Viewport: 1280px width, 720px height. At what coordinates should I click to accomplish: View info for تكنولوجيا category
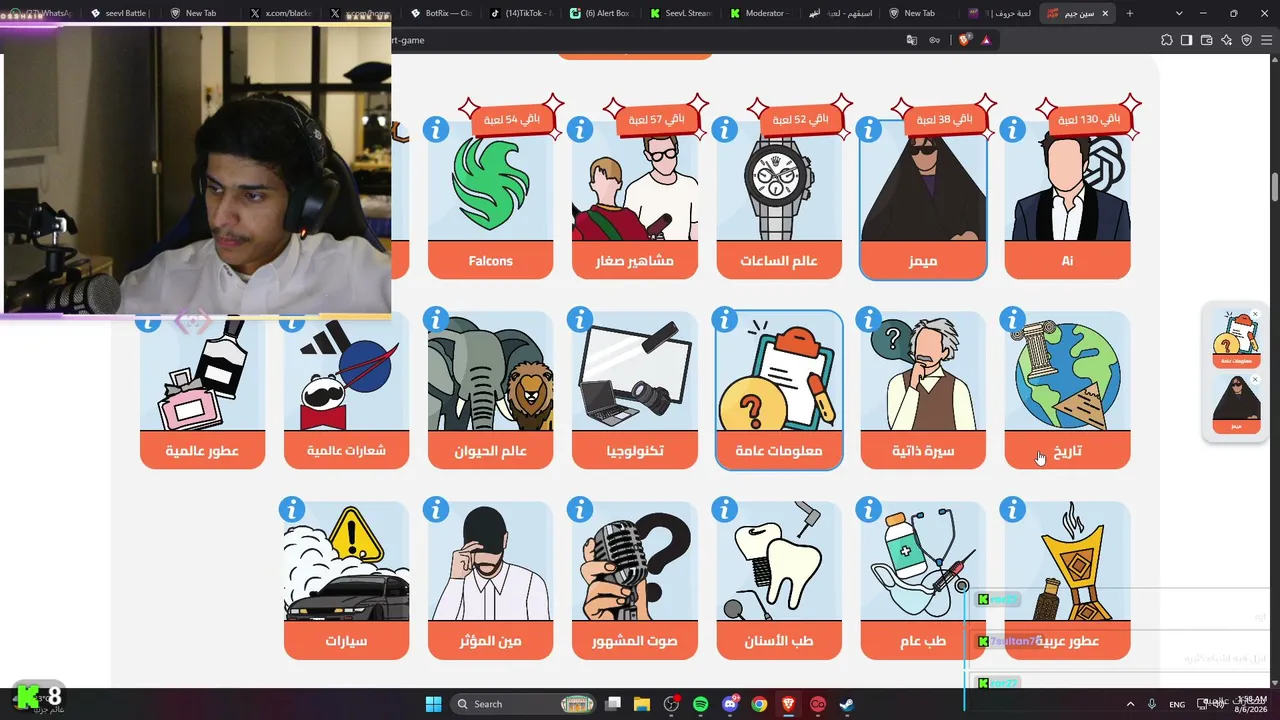click(580, 320)
